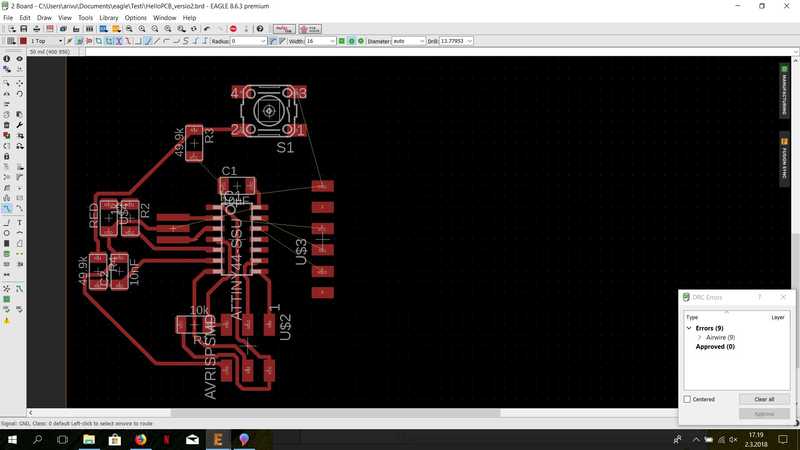Click the red layer color swatch

tap(23, 41)
